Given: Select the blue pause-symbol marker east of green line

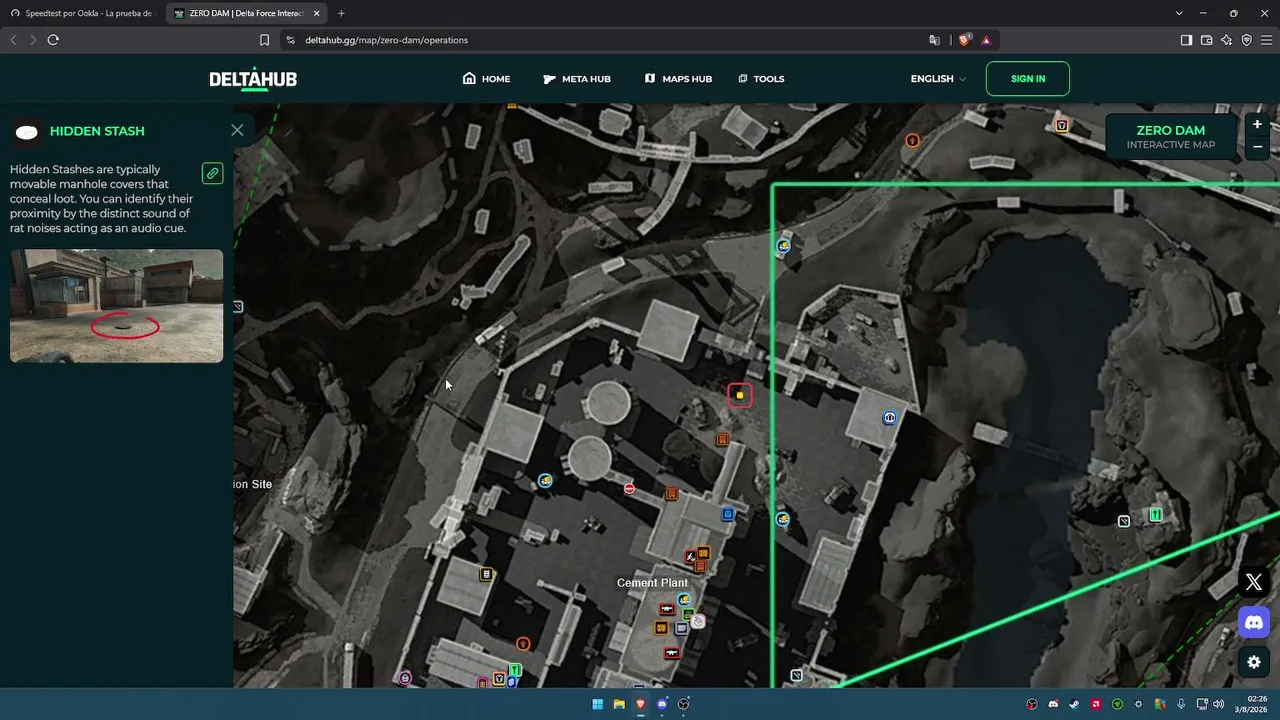Looking at the screenshot, I should point(889,417).
